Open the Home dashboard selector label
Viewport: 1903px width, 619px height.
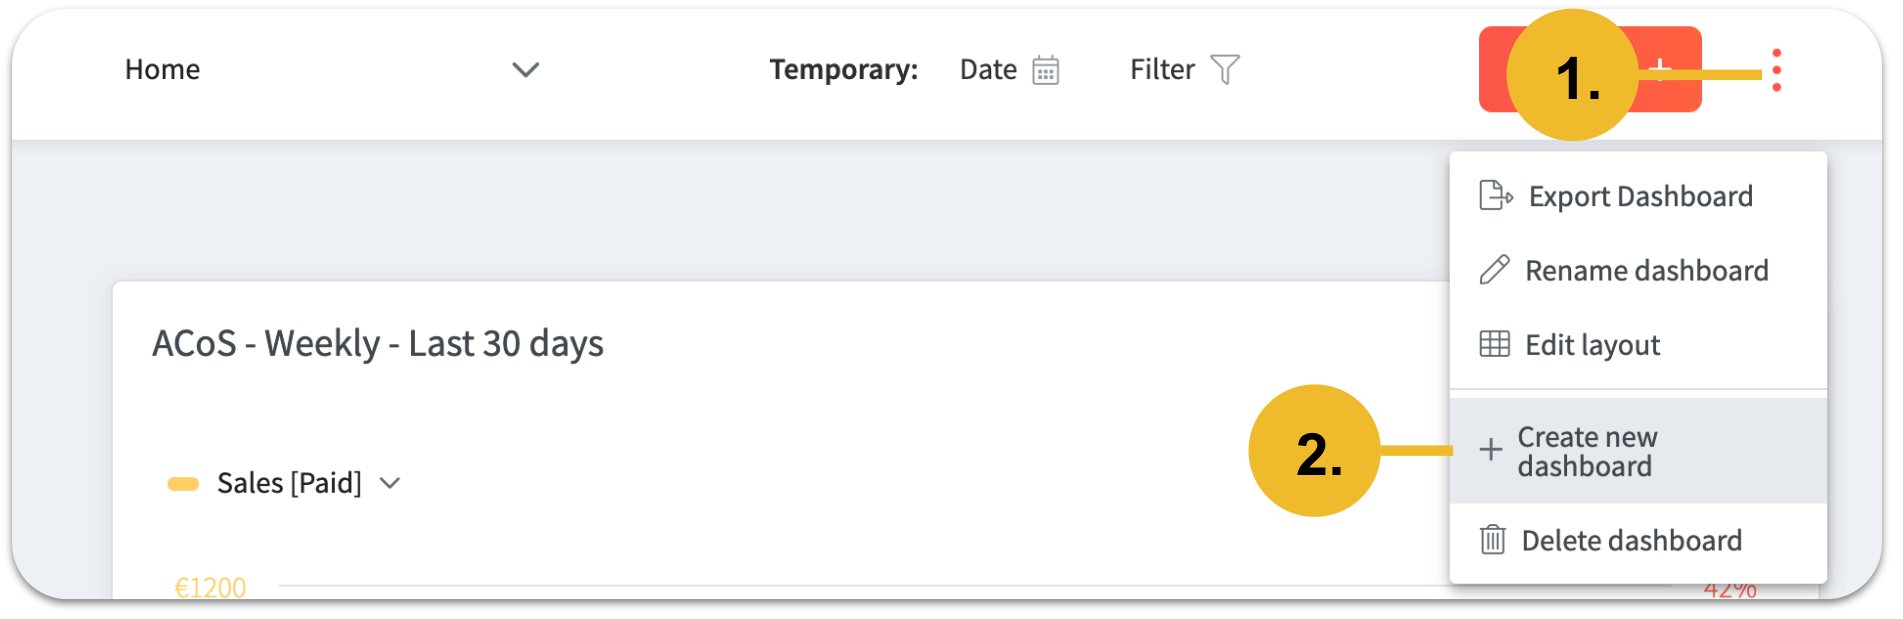click(162, 70)
